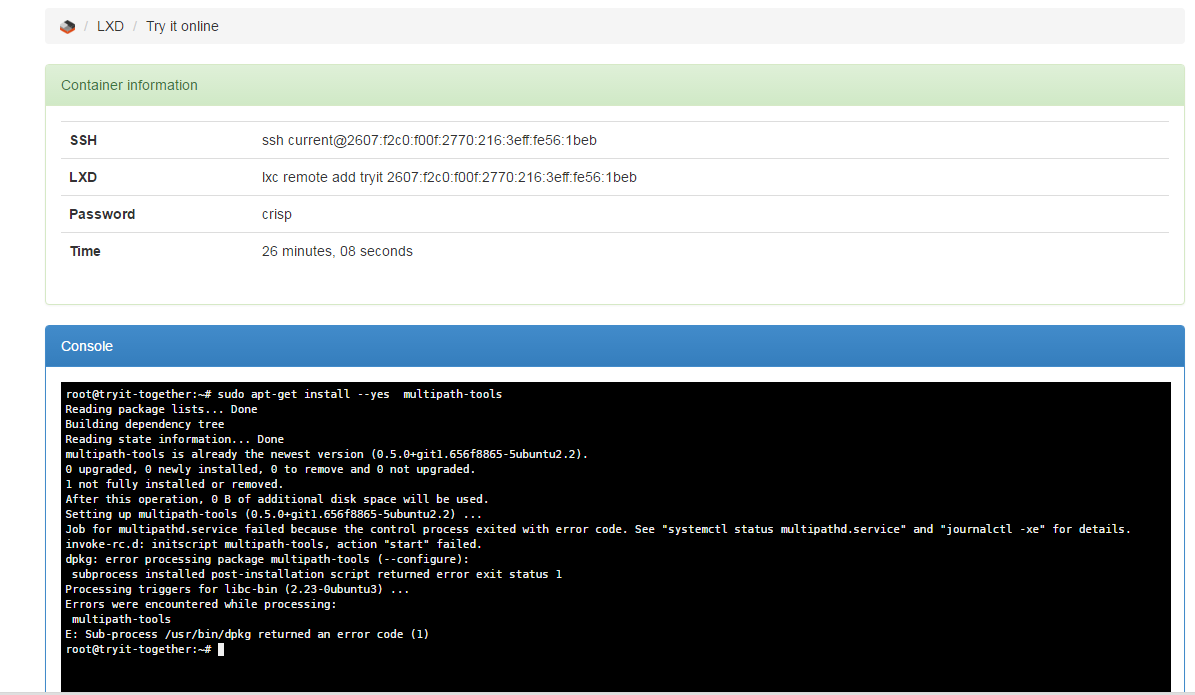Click the 'After this operation, 0 B' line
This screenshot has height=695, width=1195.
[x=277, y=499]
